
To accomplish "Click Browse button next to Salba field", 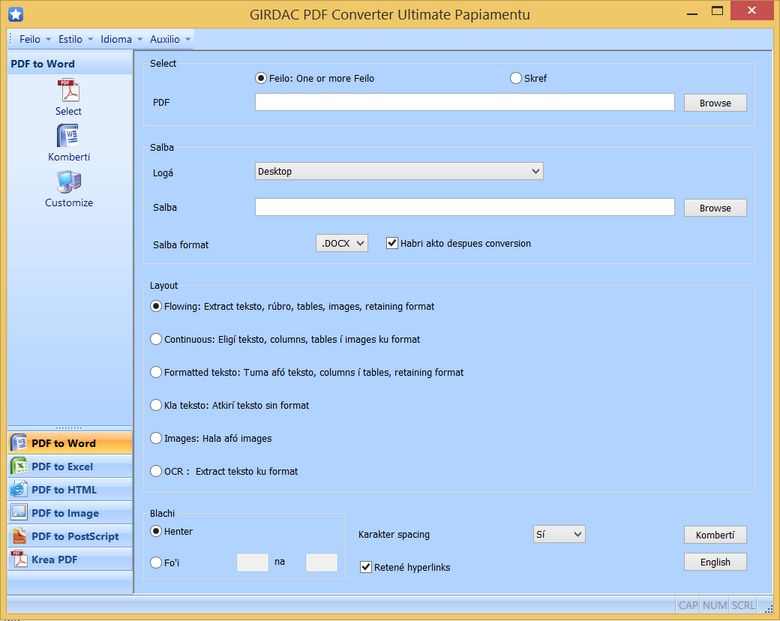I will (x=715, y=208).
